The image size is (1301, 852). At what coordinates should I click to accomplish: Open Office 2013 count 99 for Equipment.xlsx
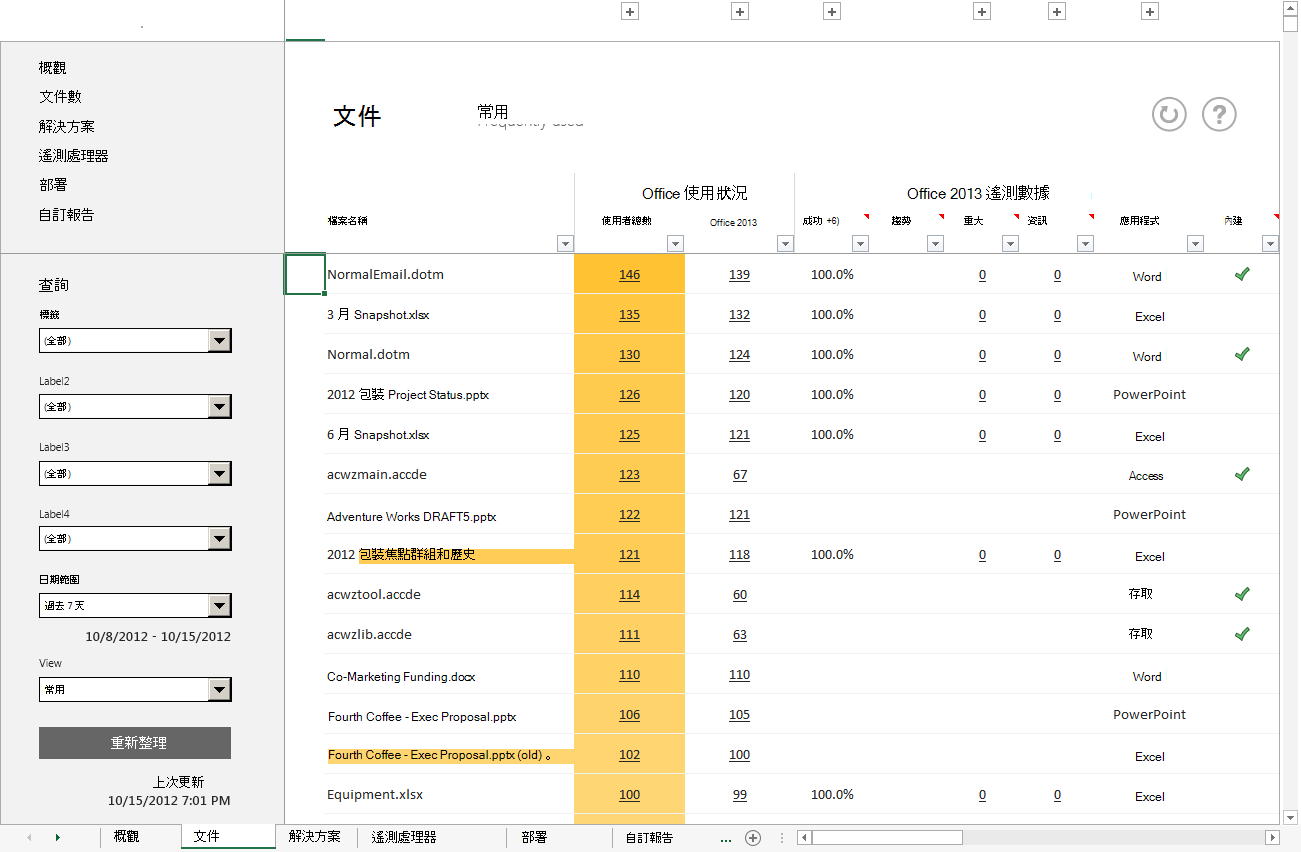pos(740,795)
